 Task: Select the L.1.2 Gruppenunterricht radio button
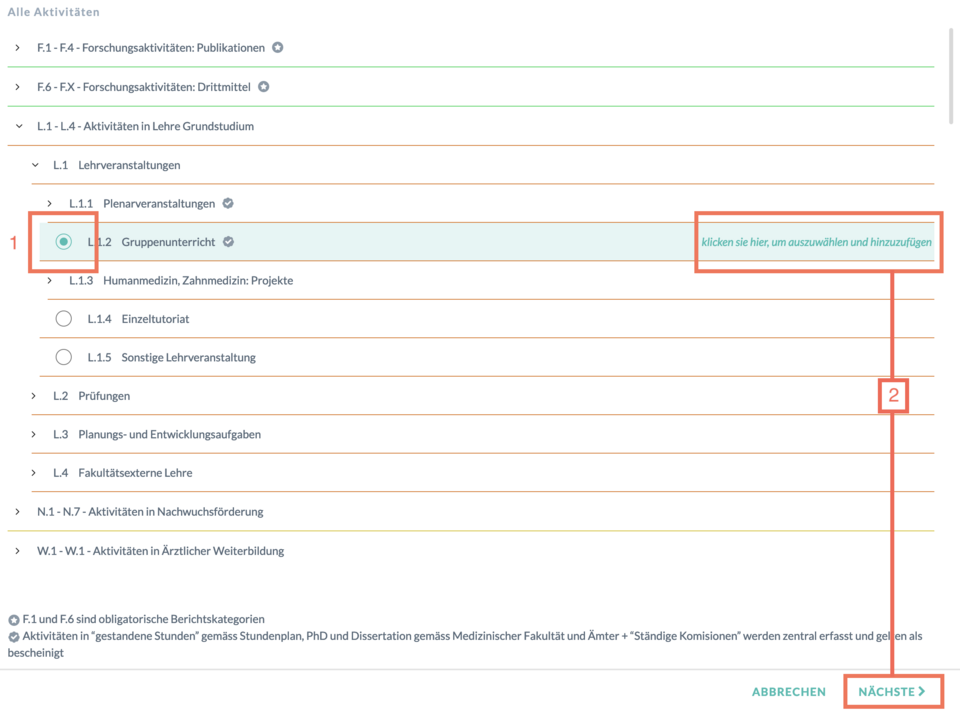click(x=64, y=242)
